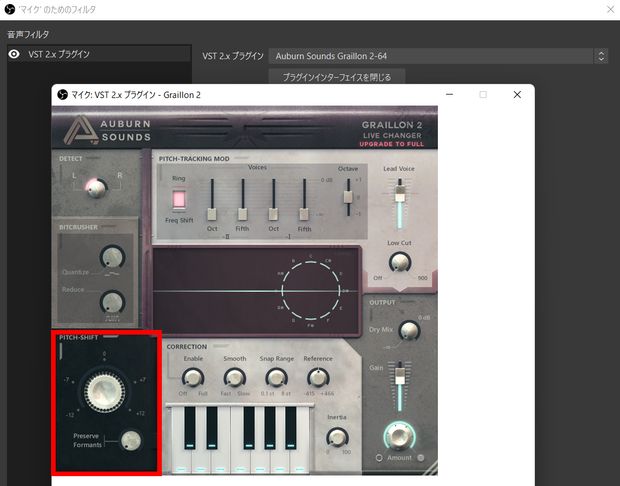This screenshot has height=486, width=620.
Task: Toggle the Pitch-Shift section enable bar
Action: click(x=111, y=337)
